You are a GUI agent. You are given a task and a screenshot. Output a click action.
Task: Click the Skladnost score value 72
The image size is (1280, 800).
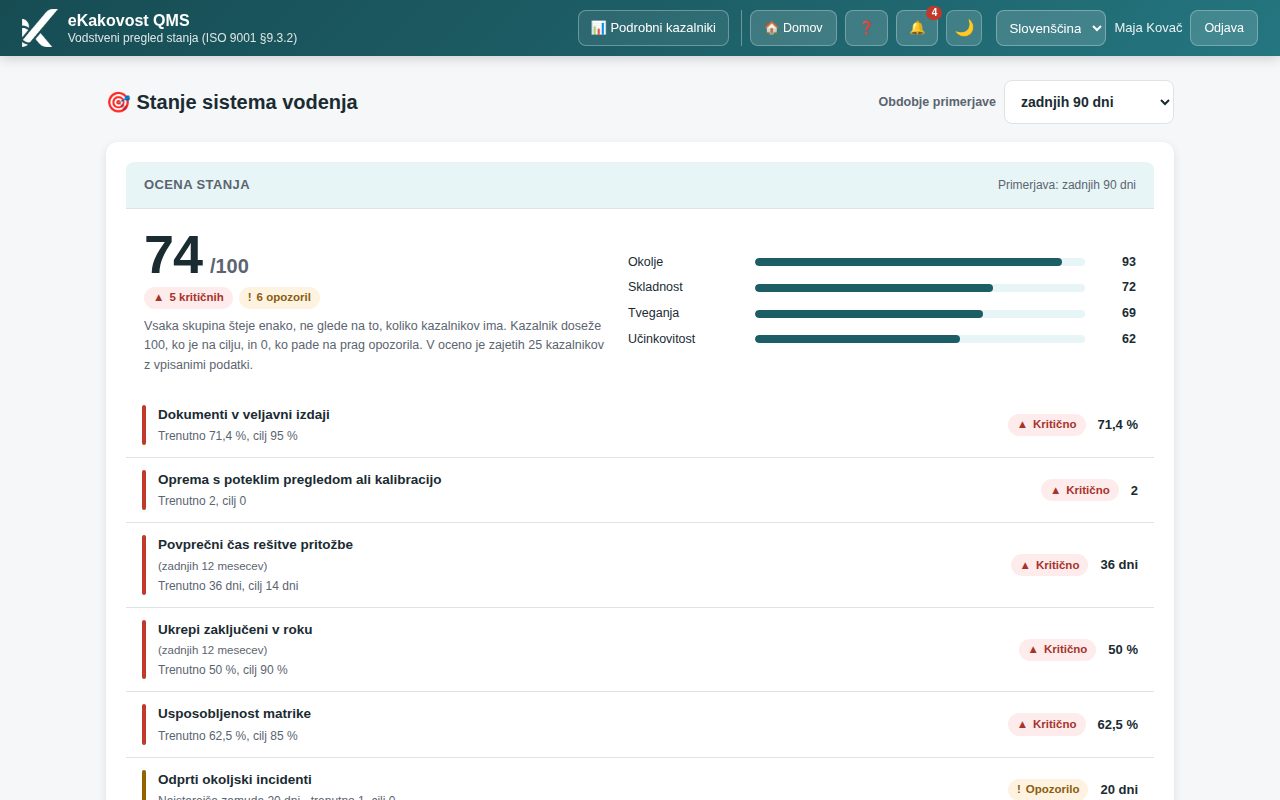pyautogui.click(x=1129, y=288)
